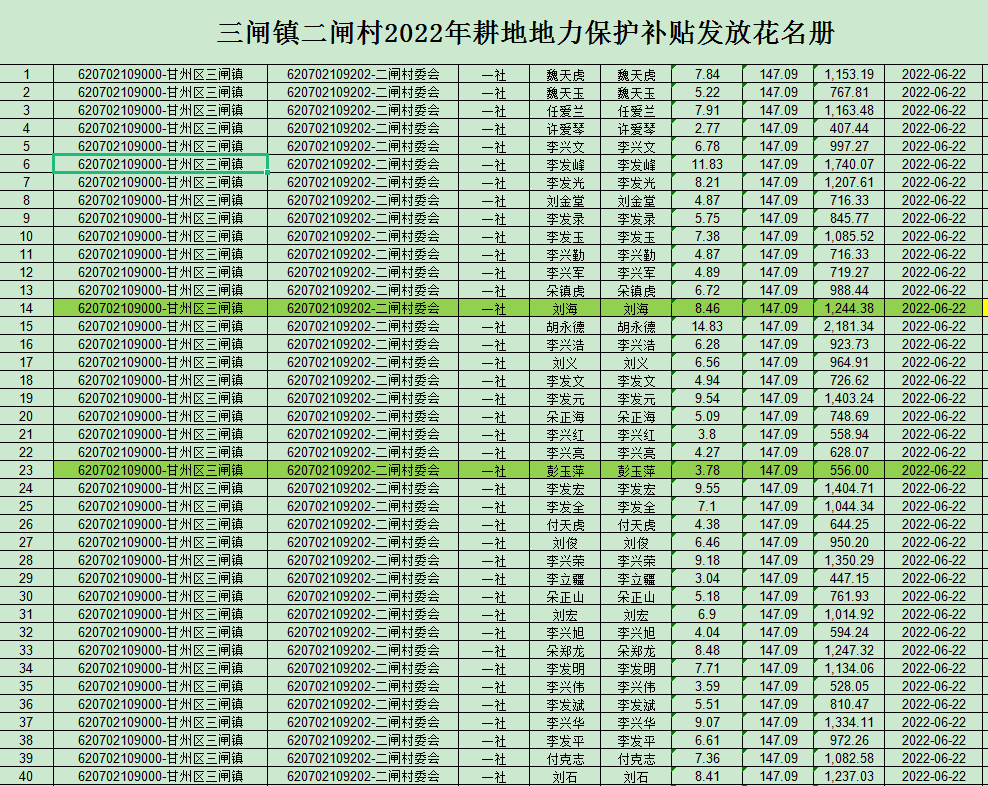This screenshot has height=786, width=988.
Task: Select the amount 628.07 for 李兴亮
Action: coord(849,453)
